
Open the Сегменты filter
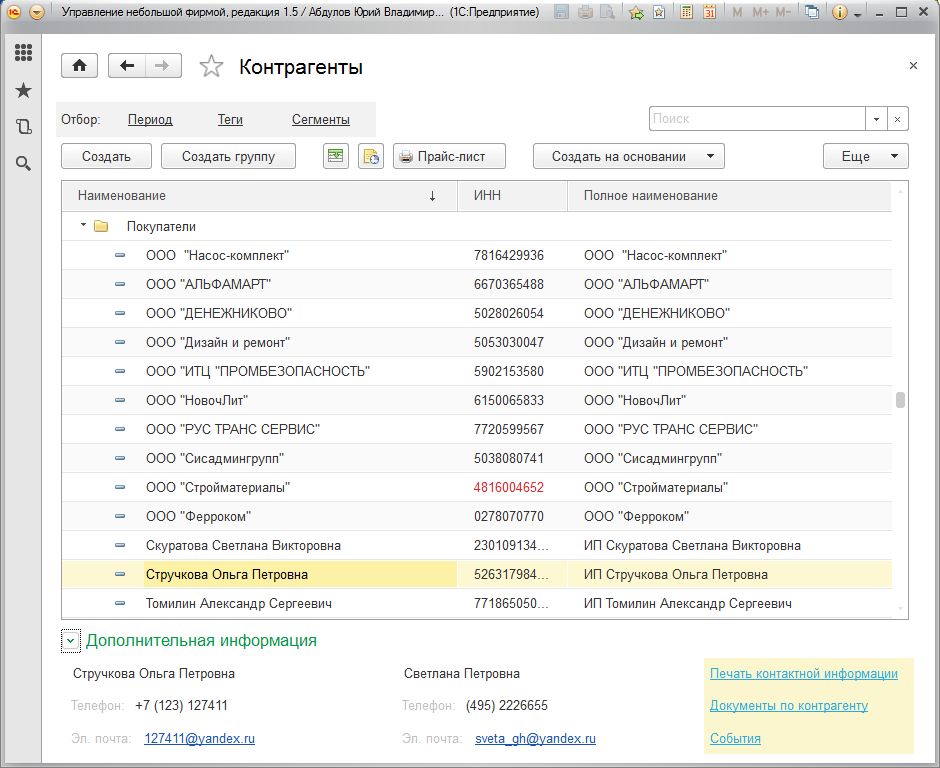(320, 120)
